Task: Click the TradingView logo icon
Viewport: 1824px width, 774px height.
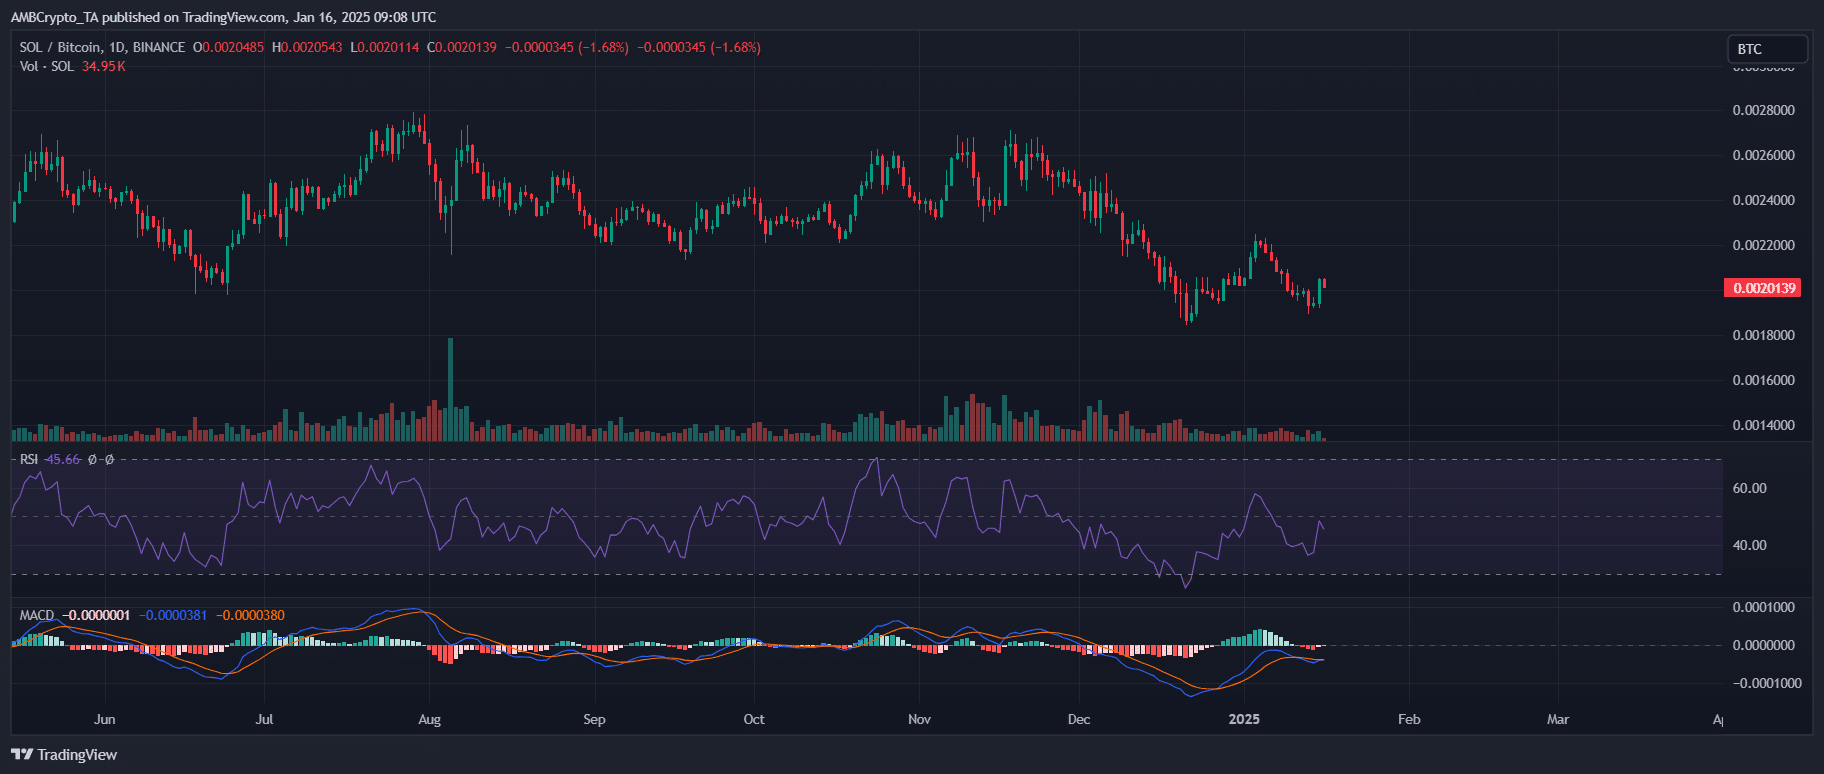Action: (21, 755)
